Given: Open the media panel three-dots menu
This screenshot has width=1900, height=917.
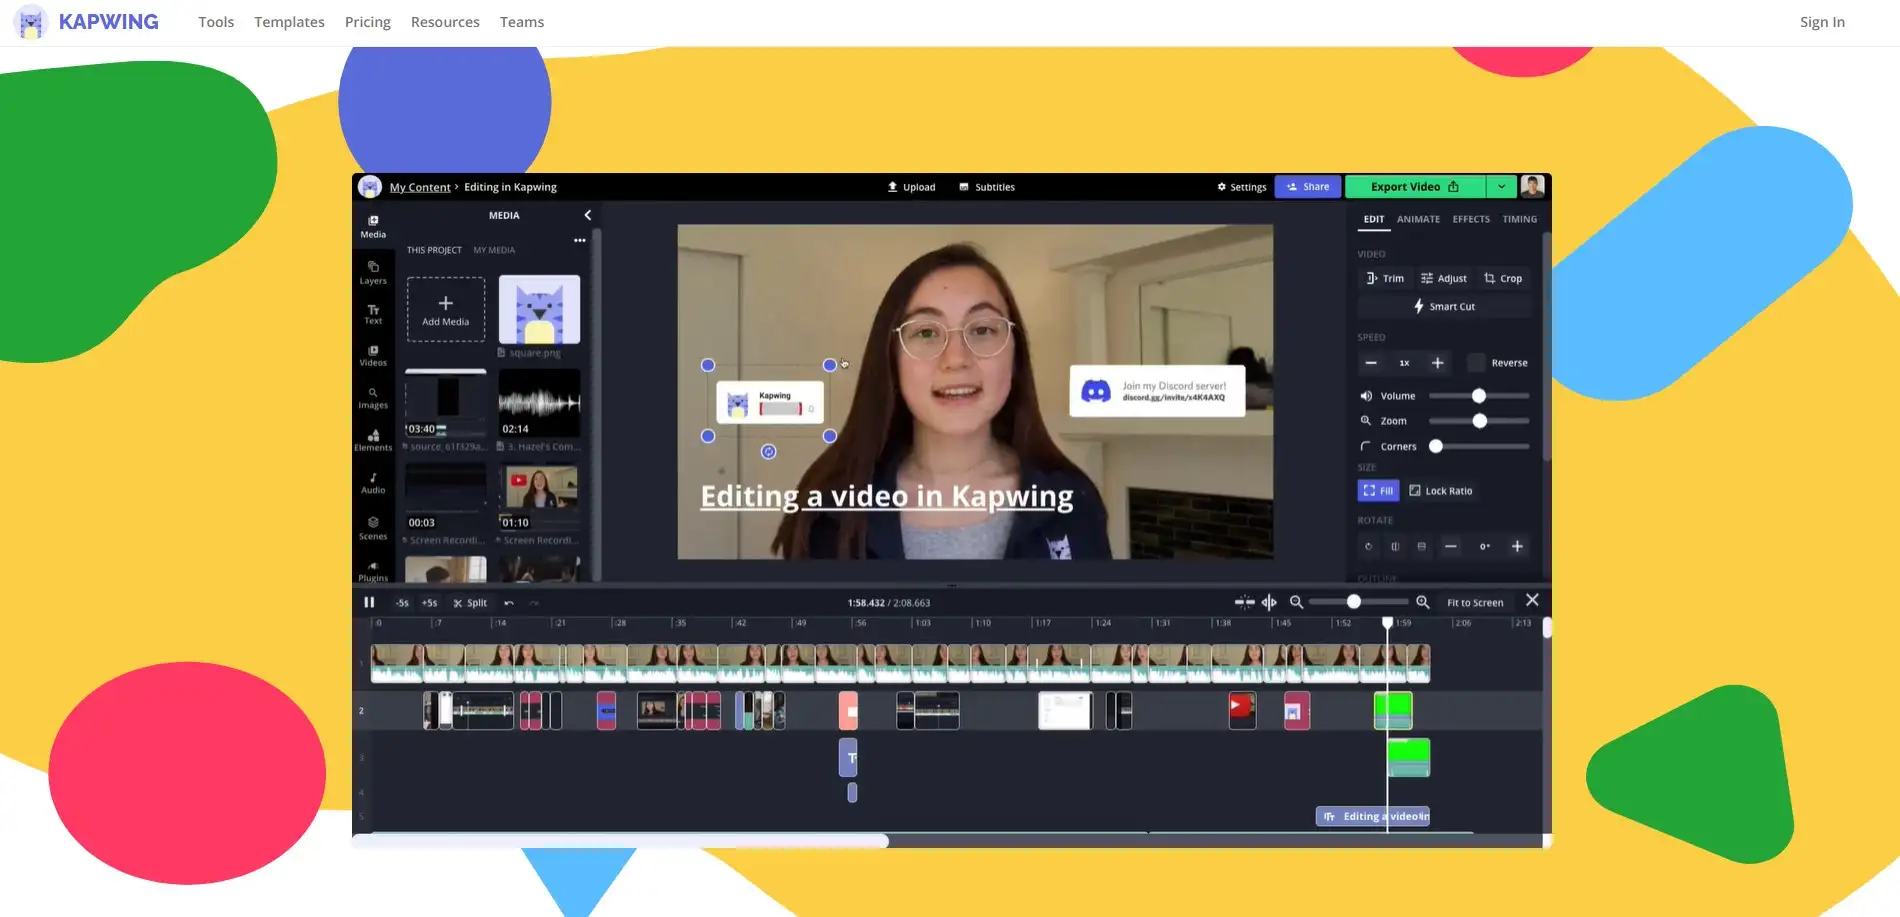Looking at the screenshot, I should pyautogui.click(x=579, y=240).
